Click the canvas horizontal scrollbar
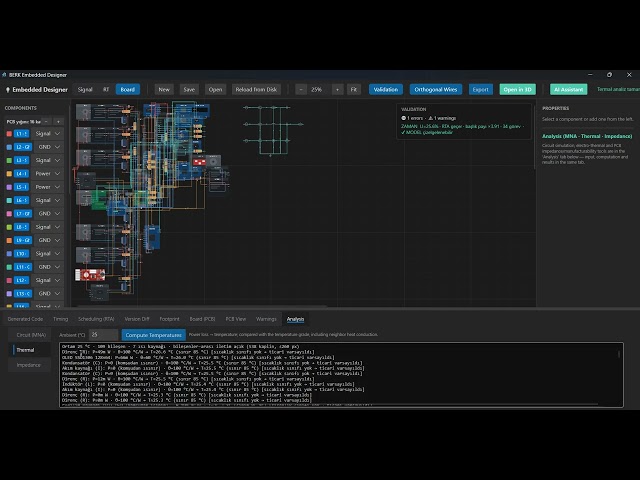This screenshot has height=480, width=640. pyautogui.click(x=202, y=306)
